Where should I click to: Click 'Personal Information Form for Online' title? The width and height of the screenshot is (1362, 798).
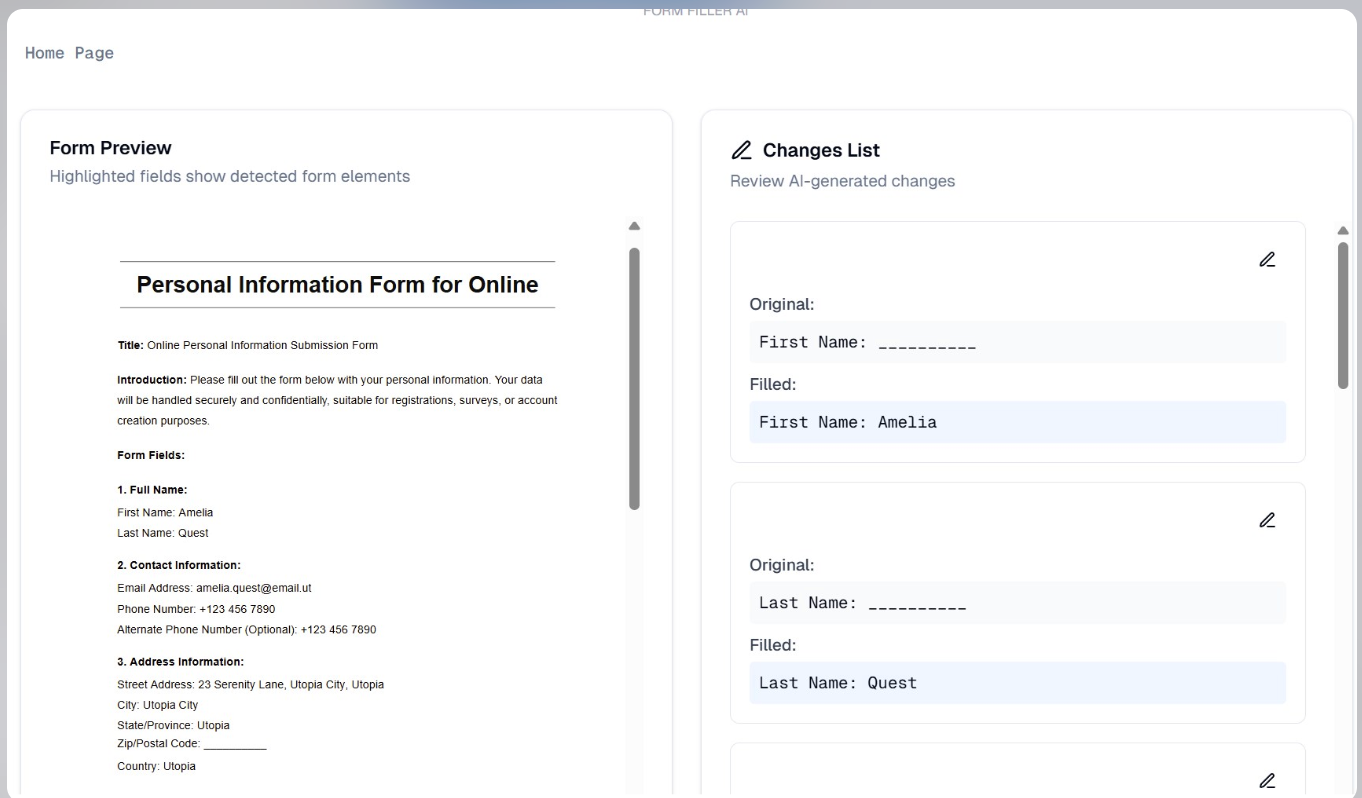coord(338,285)
